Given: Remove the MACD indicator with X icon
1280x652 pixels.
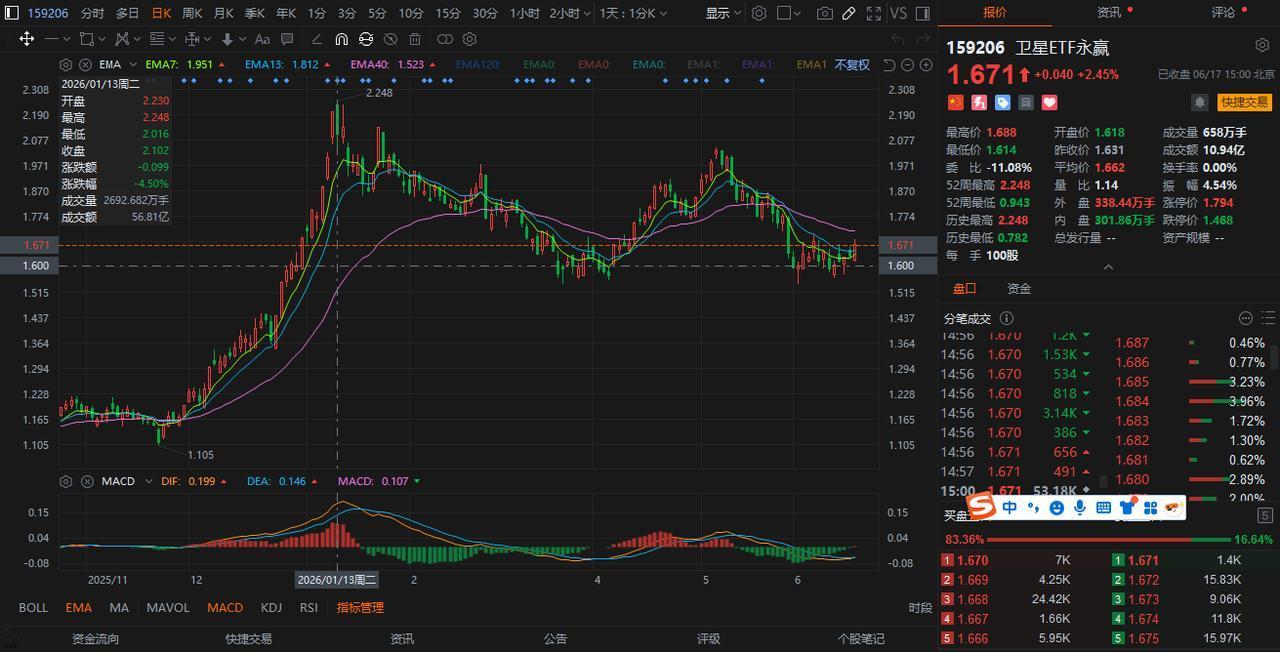Looking at the screenshot, I should [x=86, y=481].
